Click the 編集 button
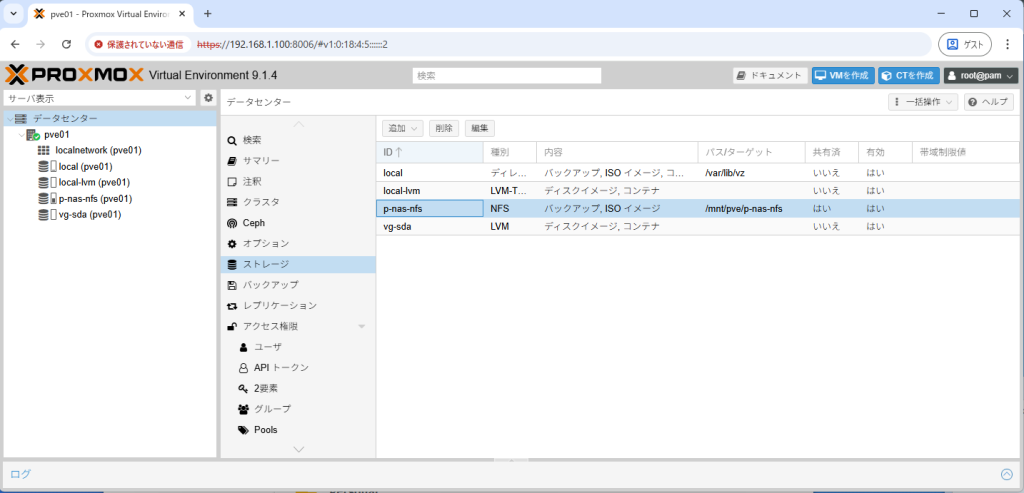1024x493 pixels. click(480, 129)
